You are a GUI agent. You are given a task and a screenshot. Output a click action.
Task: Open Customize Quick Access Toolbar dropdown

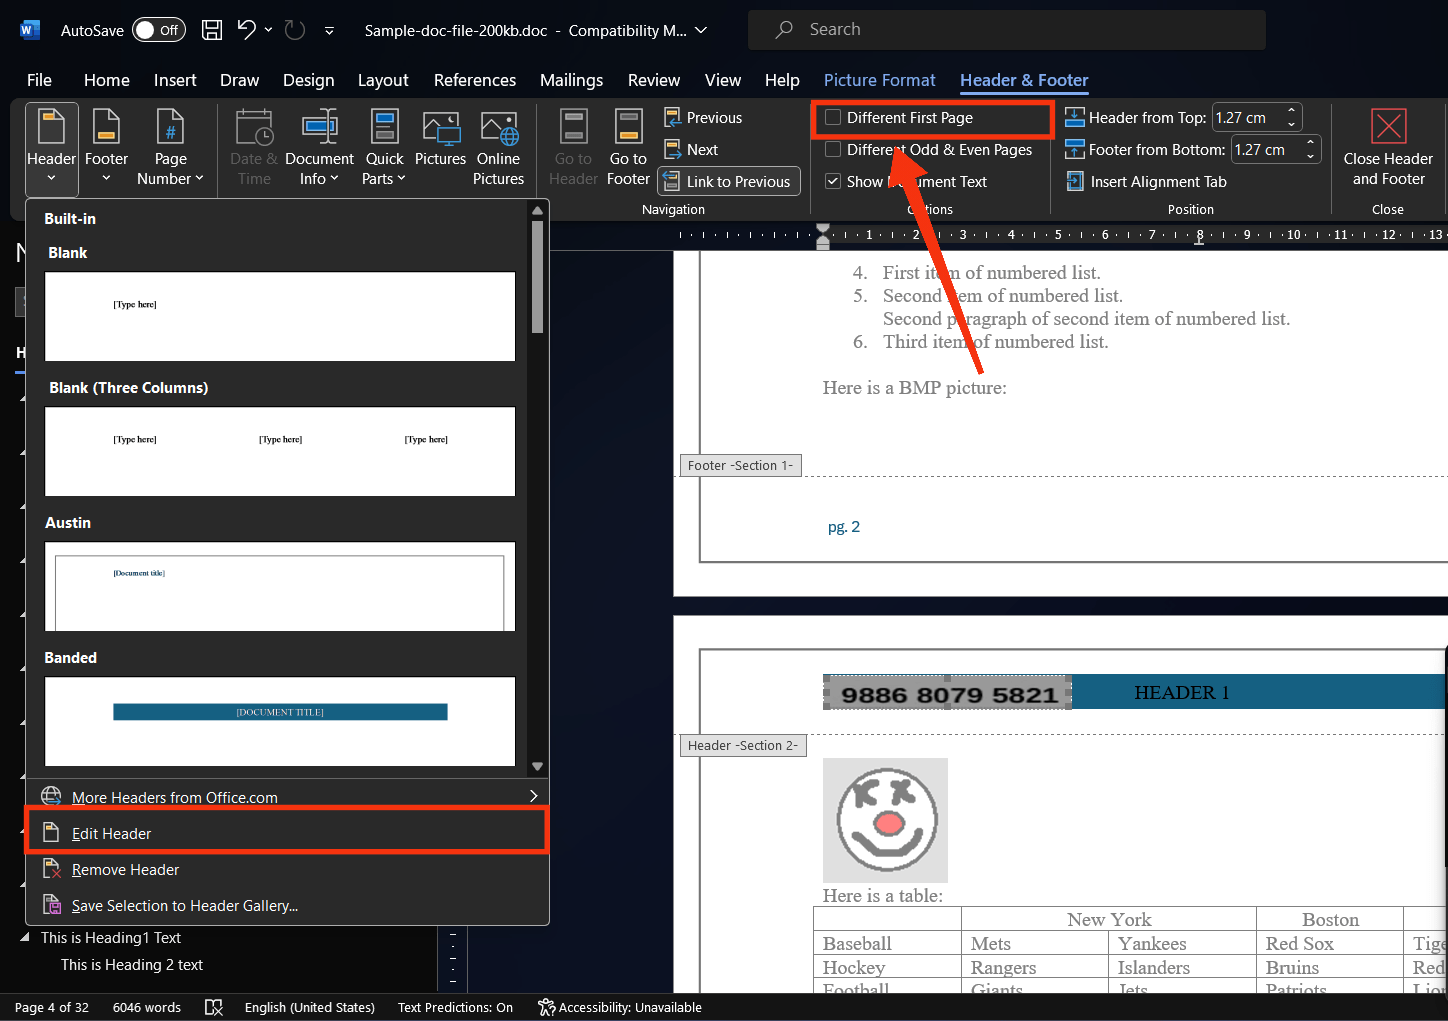[x=329, y=31]
